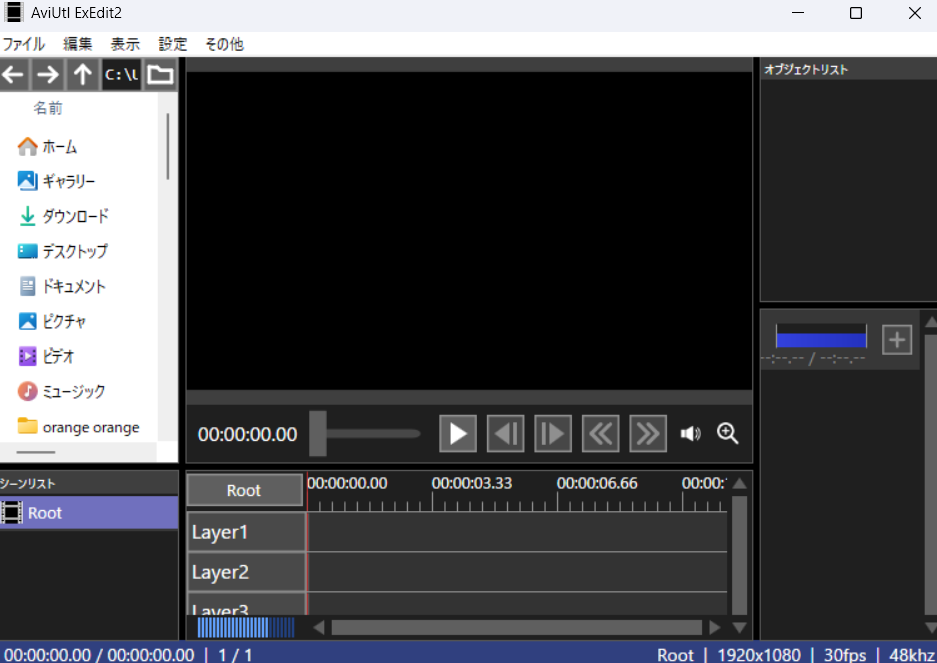Jump forward with double-arrow button
The width and height of the screenshot is (937, 663).
point(648,433)
